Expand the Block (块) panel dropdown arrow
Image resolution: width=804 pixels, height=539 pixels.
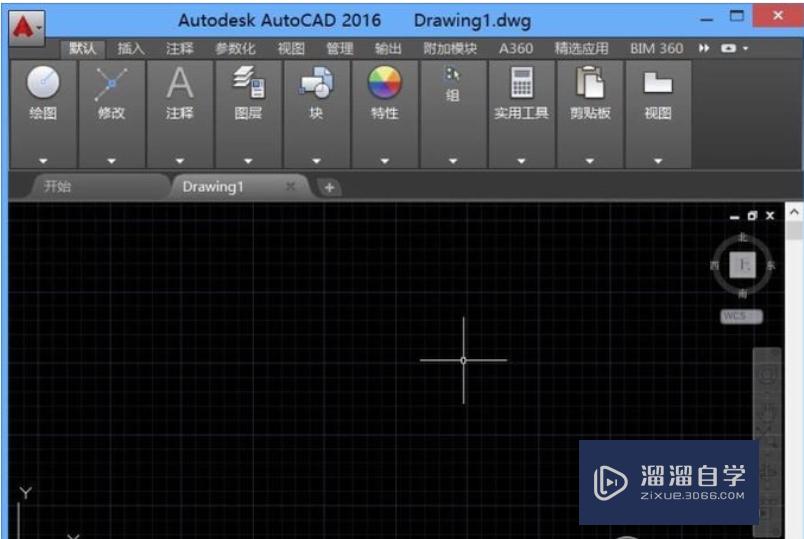pos(316,161)
